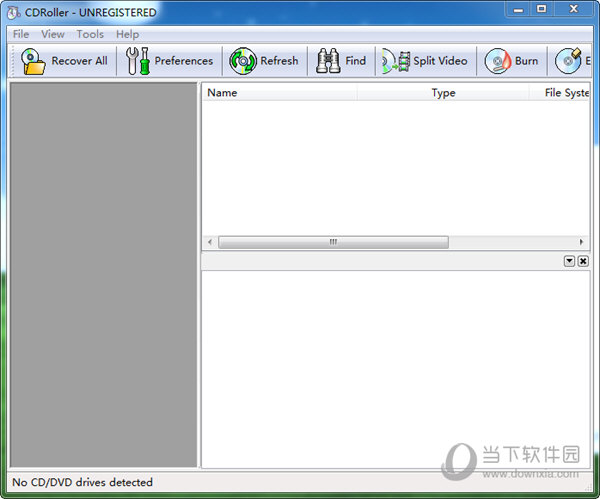Click the partially visible disc eraser icon
The width and height of the screenshot is (600, 499).
(x=568, y=61)
